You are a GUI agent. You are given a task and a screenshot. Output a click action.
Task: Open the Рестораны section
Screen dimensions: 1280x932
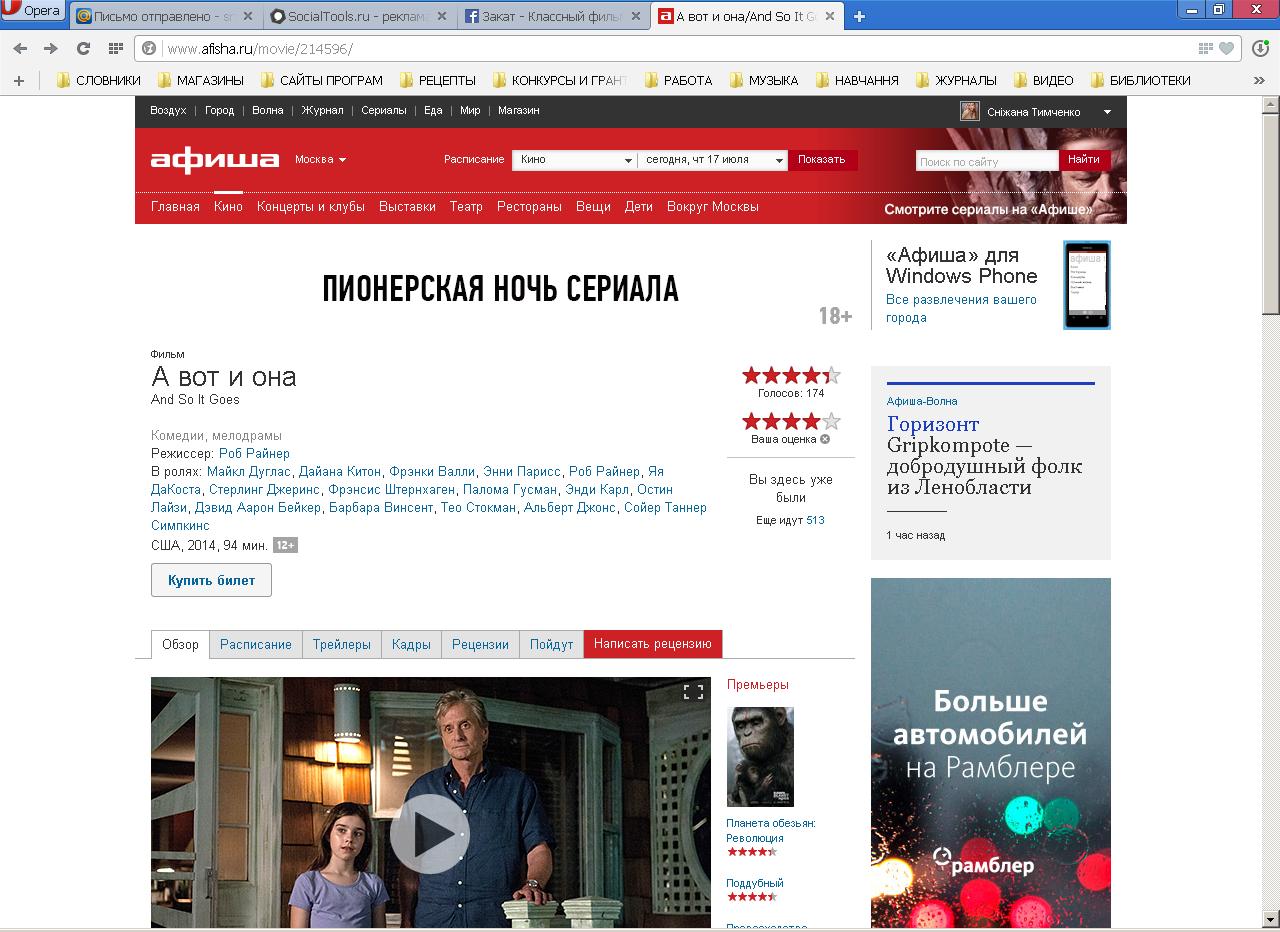click(529, 207)
